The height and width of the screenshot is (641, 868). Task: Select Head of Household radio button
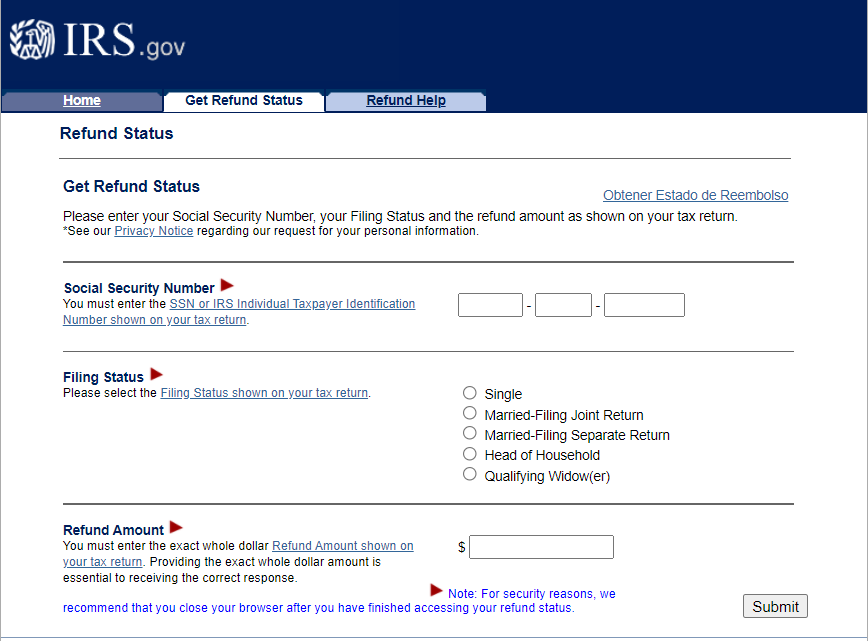pyautogui.click(x=469, y=454)
